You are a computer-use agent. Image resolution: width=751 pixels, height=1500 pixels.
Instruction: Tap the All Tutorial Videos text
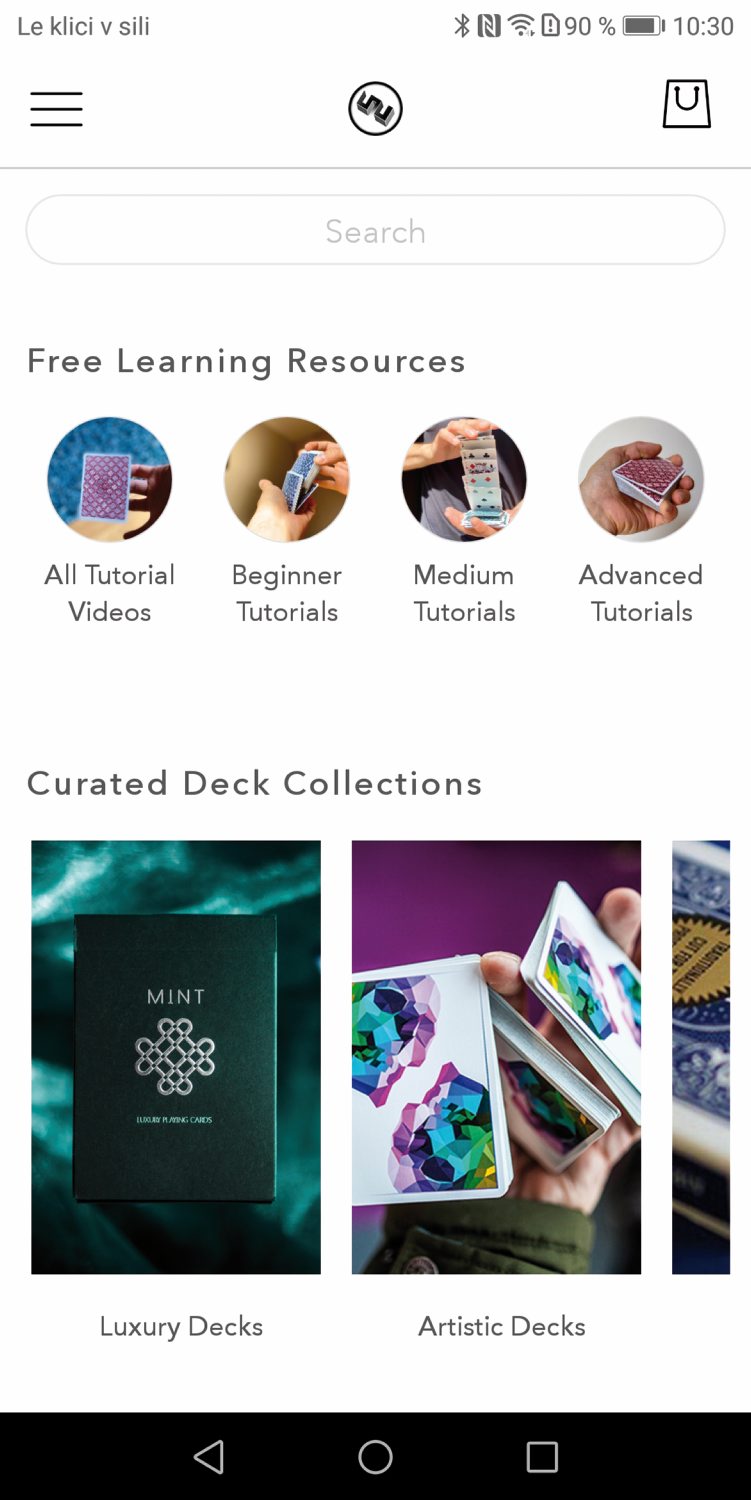coord(110,593)
